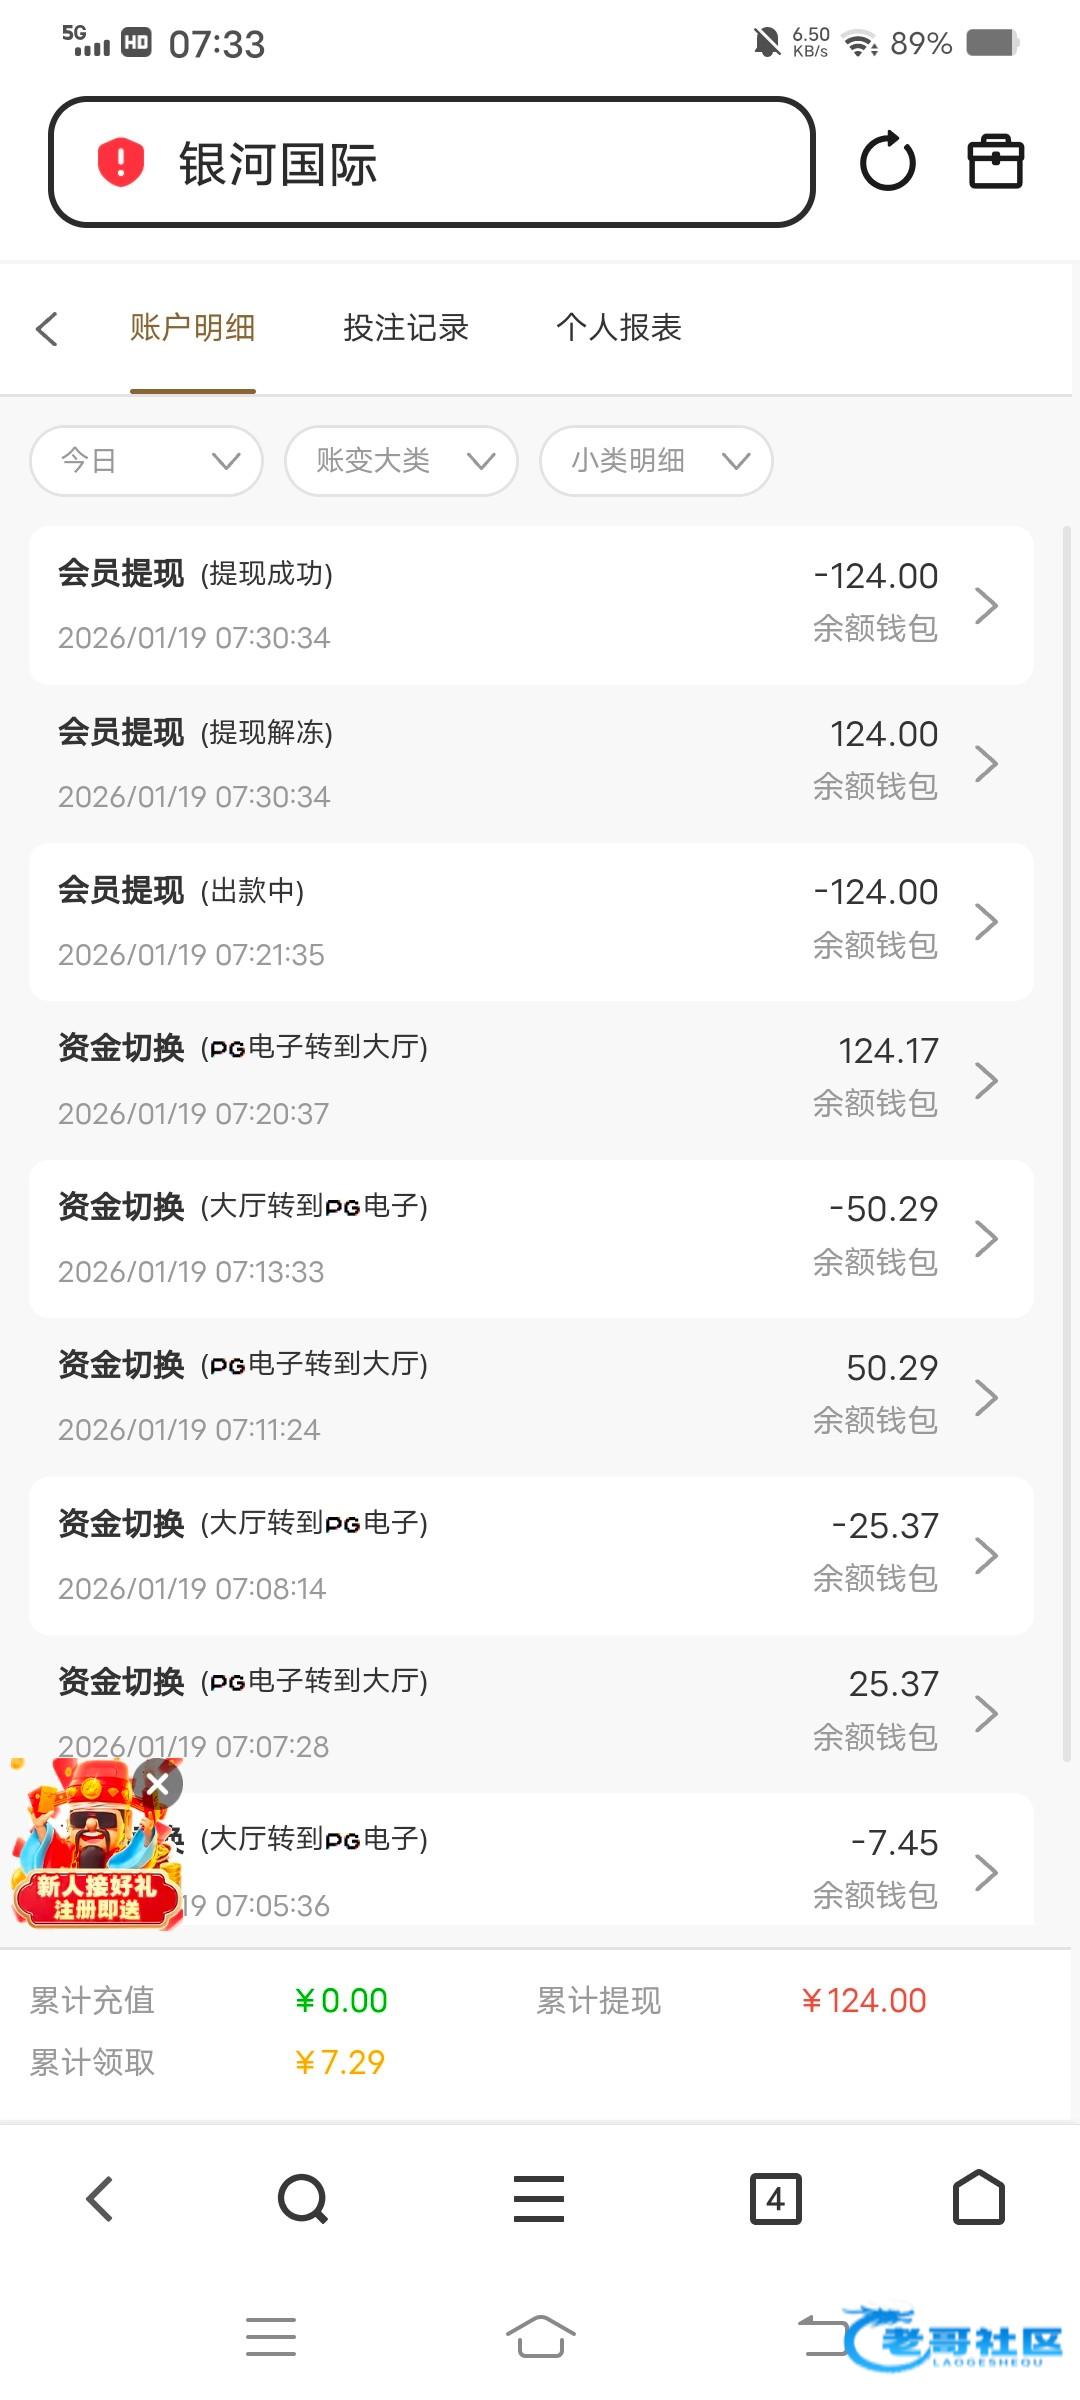Switch to the 投注记录 tab
The height and width of the screenshot is (2400, 1080).
[406, 328]
